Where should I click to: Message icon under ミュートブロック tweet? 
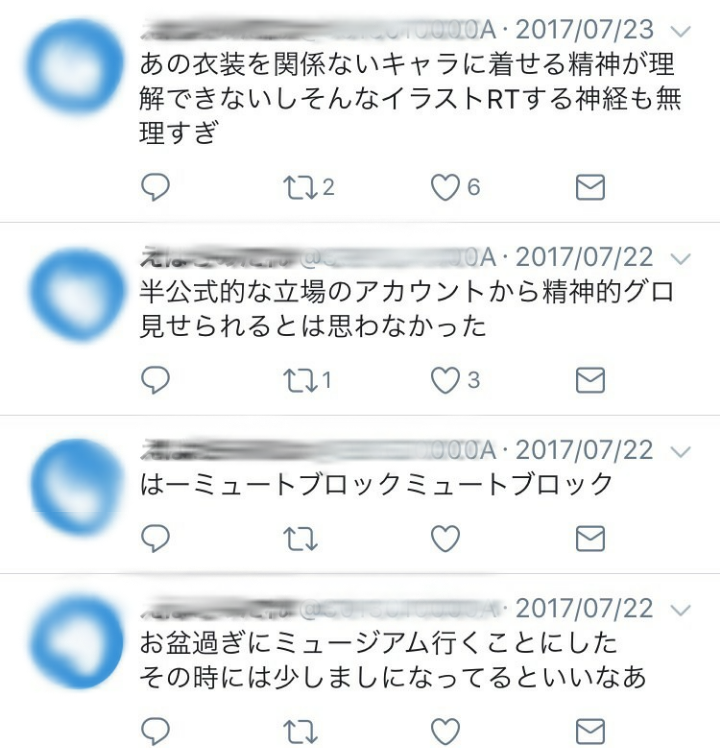pyautogui.click(x=590, y=539)
